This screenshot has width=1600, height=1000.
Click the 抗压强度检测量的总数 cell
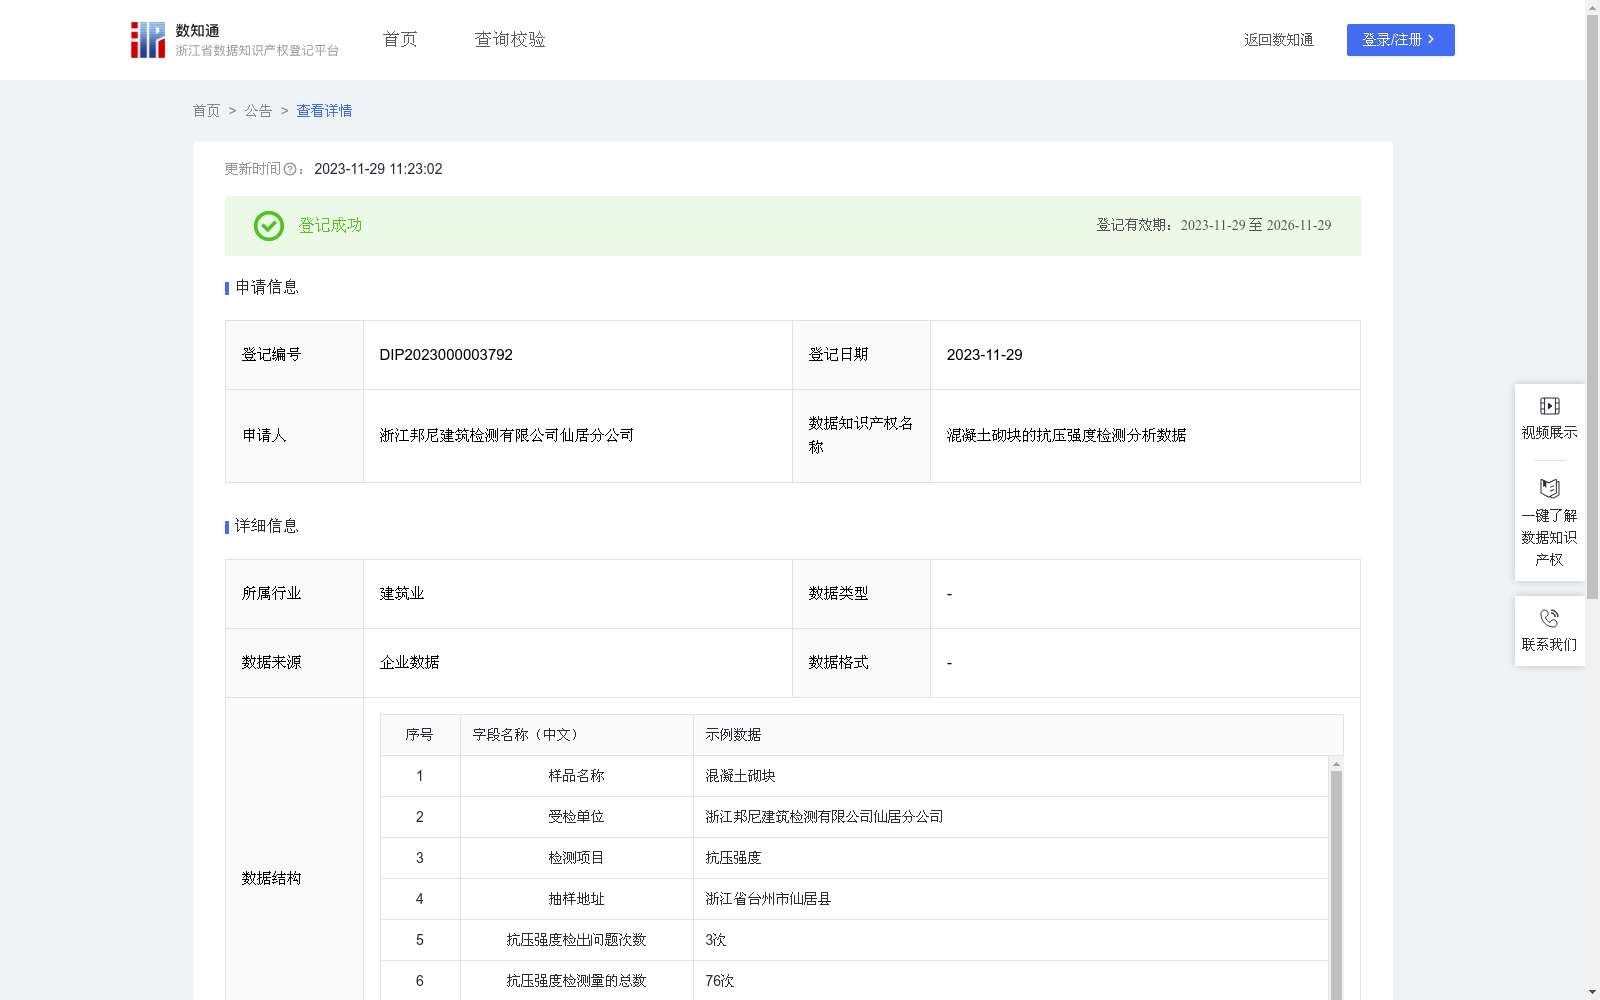click(x=576, y=981)
